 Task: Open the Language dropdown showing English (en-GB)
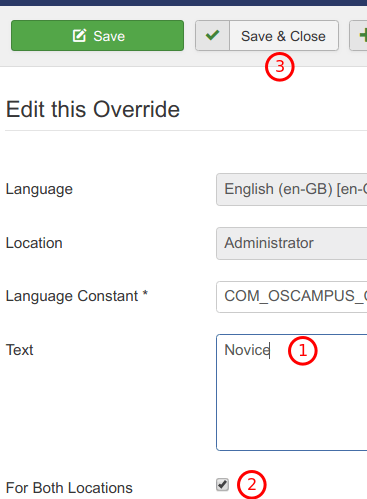point(292,189)
